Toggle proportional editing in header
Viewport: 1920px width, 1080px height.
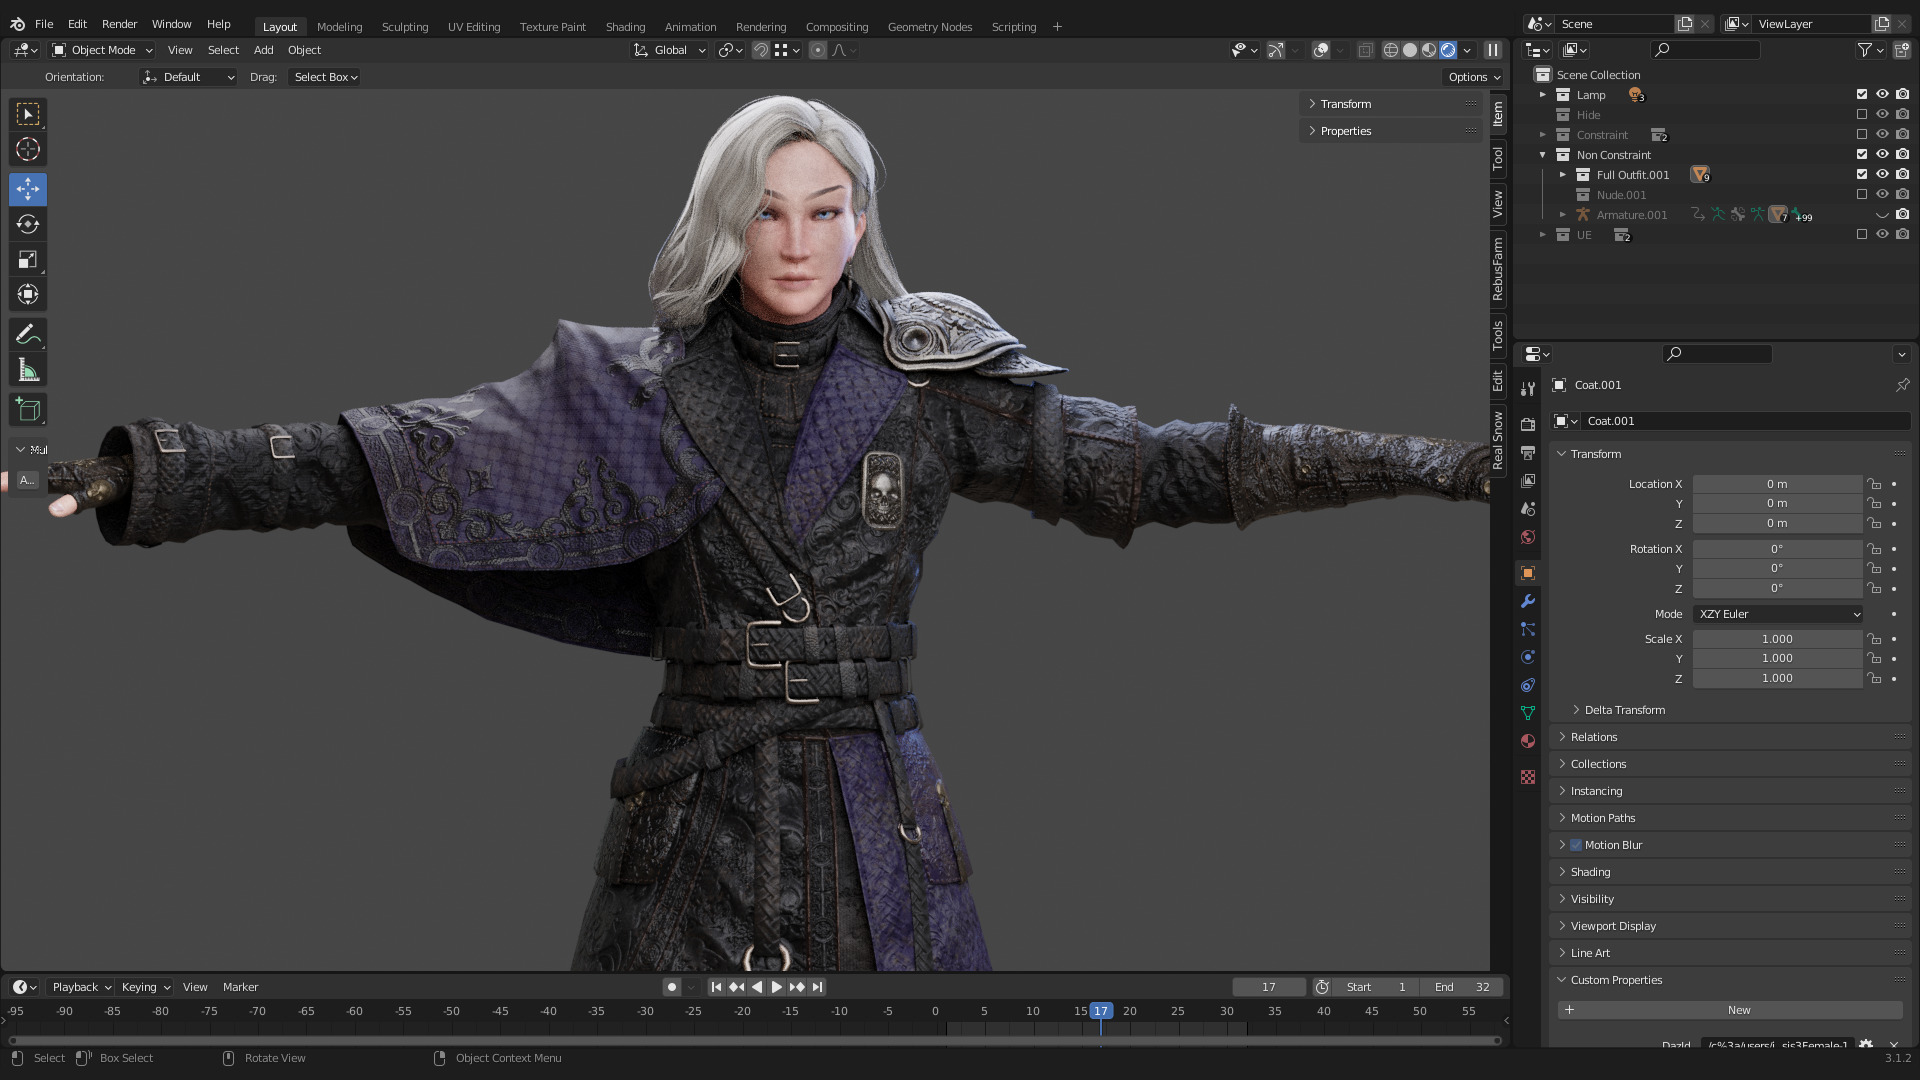[x=818, y=50]
